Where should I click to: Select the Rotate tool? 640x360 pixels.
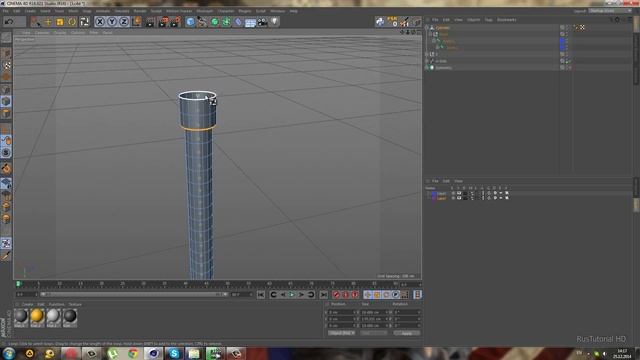[72, 21]
